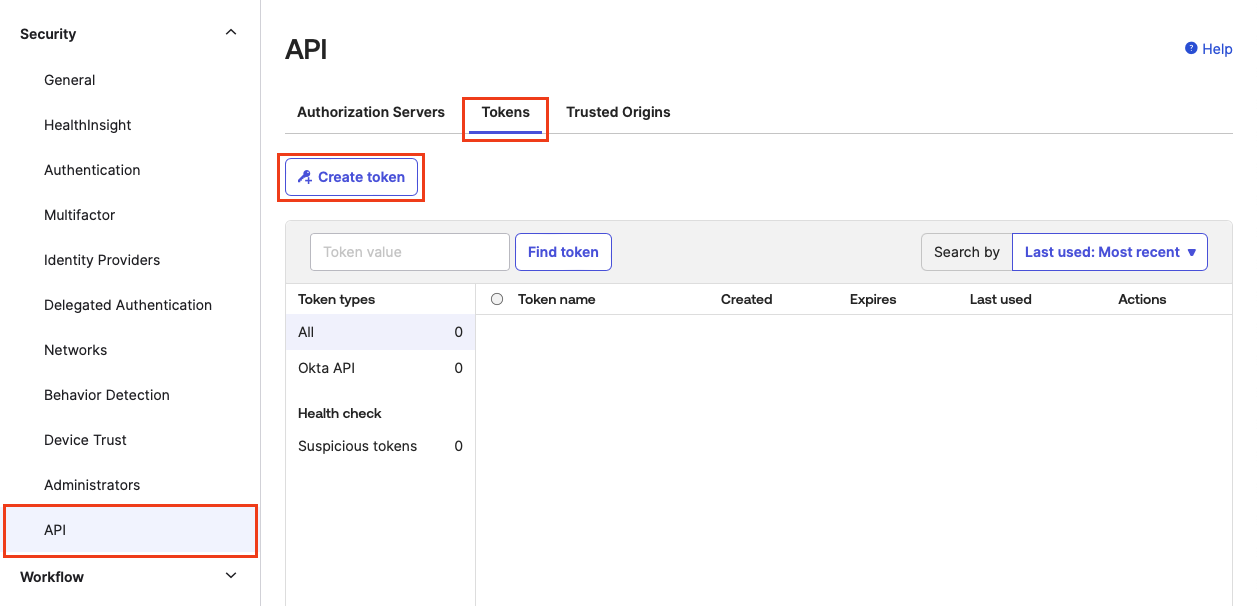Click into the Token value search field
Viewport: 1257px width, 606px height.
point(410,252)
